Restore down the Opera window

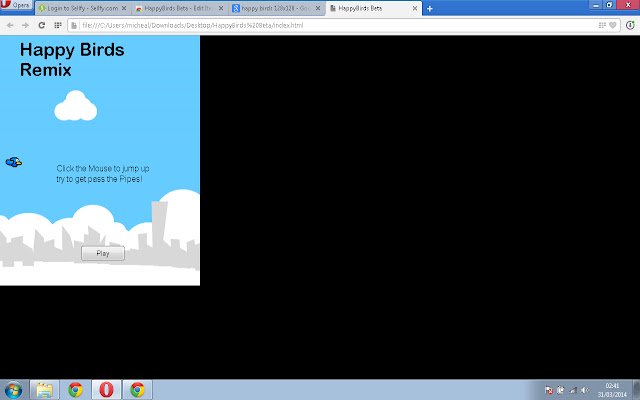pos(609,5)
